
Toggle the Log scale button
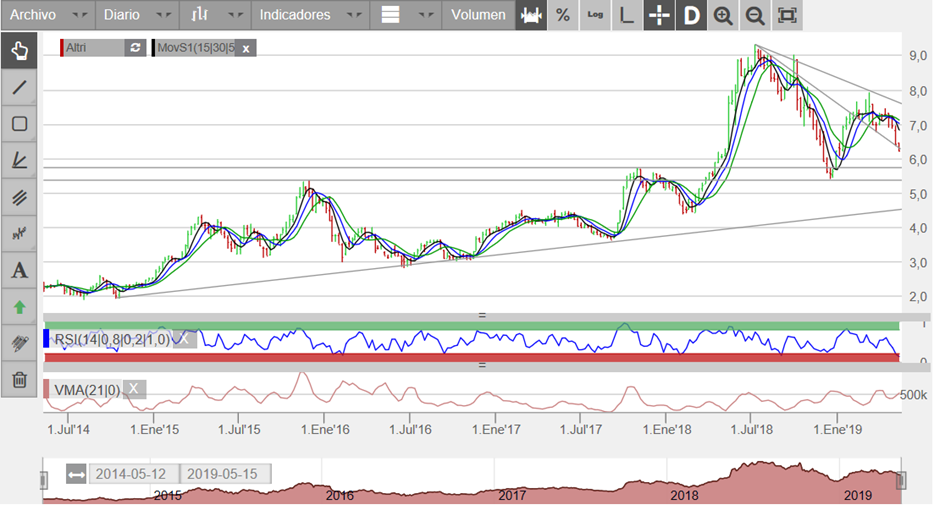pyautogui.click(x=595, y=15)
